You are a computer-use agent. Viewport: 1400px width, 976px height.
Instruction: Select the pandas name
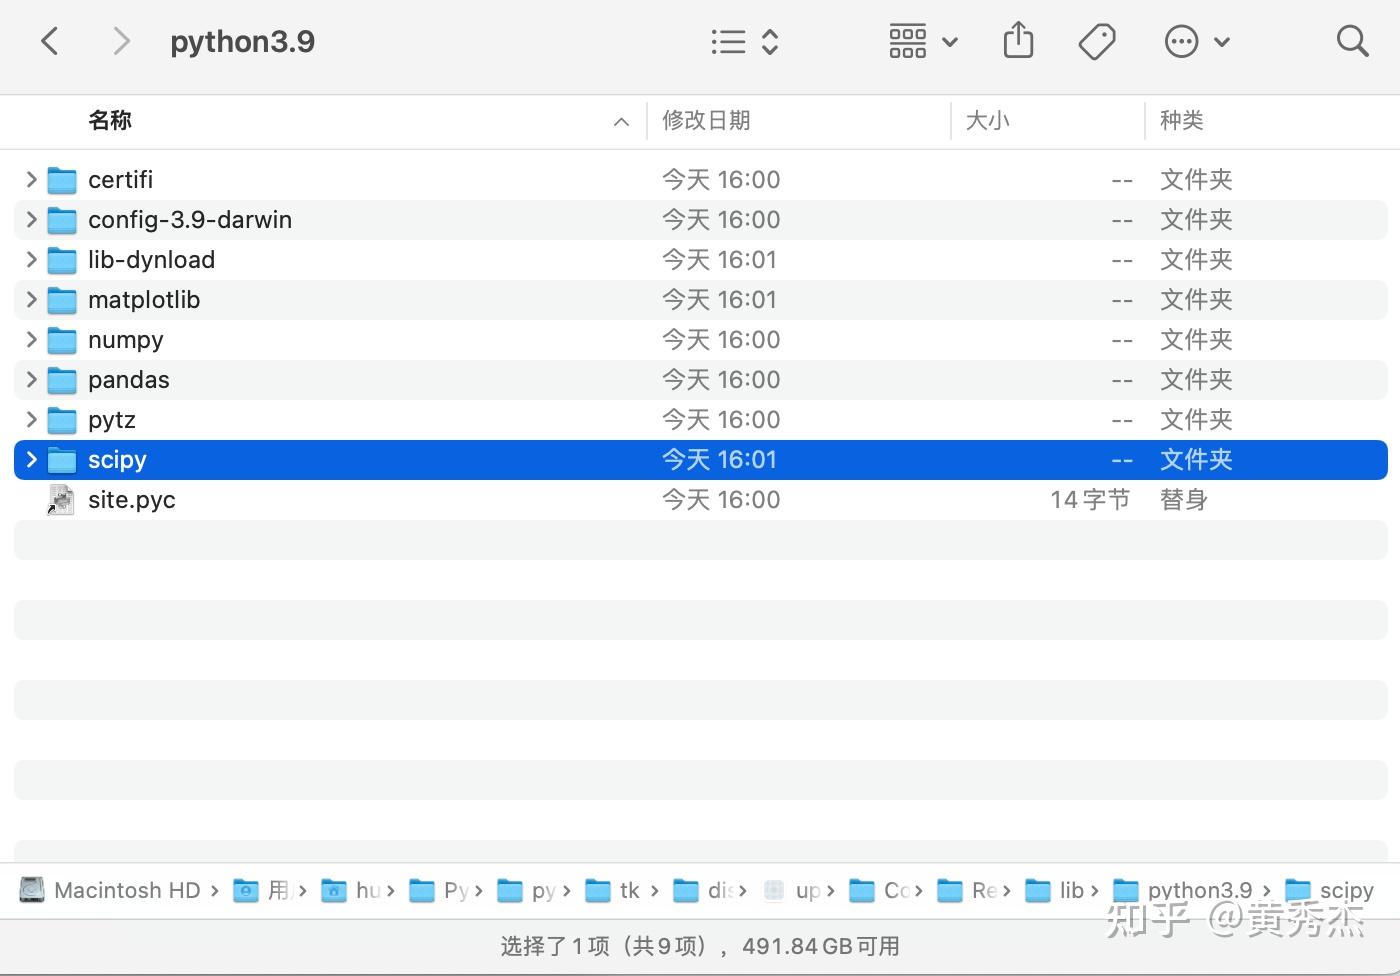(129, 380)
